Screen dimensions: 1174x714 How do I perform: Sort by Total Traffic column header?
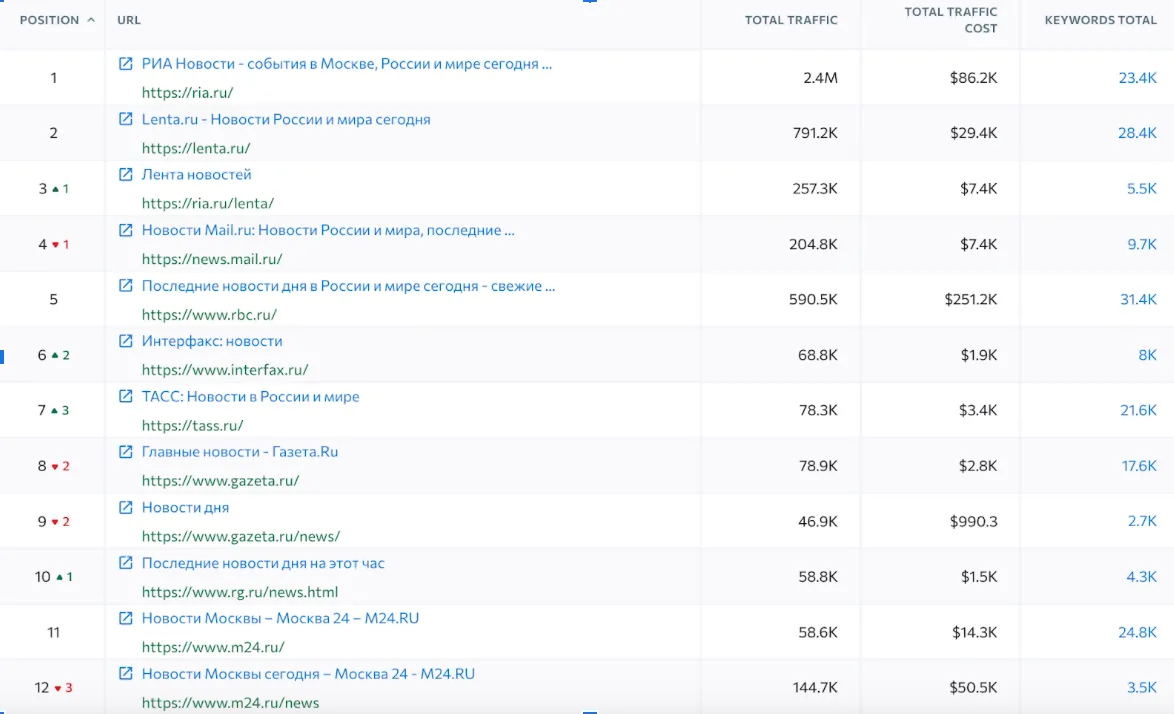coord(791,20)
